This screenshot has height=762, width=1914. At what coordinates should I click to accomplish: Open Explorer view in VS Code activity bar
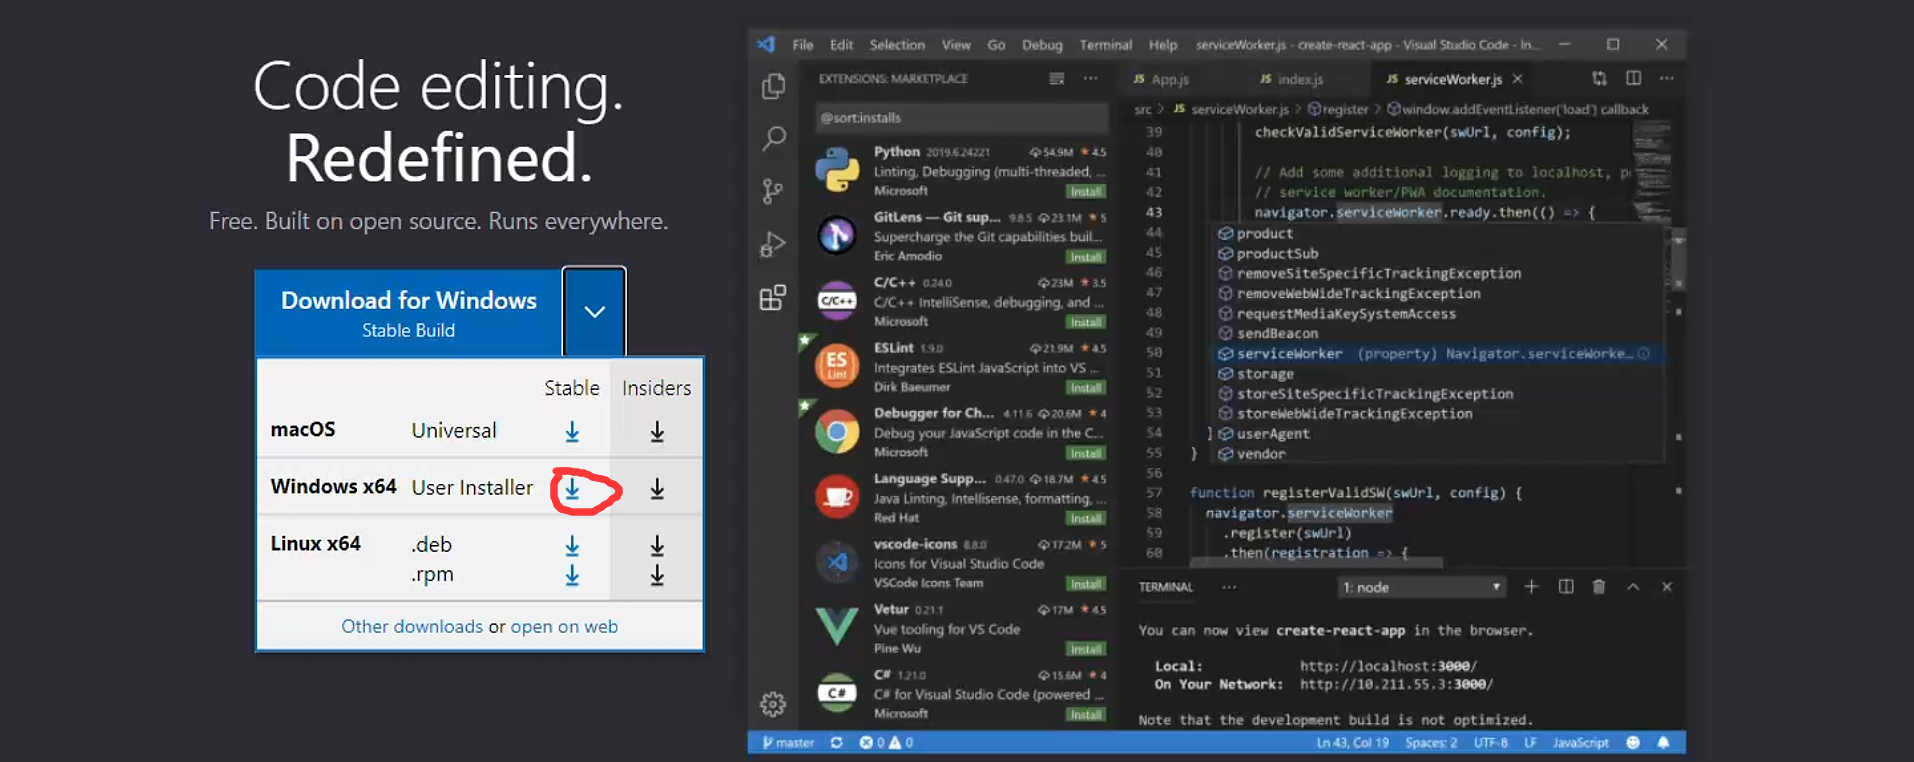coord(773,86)
